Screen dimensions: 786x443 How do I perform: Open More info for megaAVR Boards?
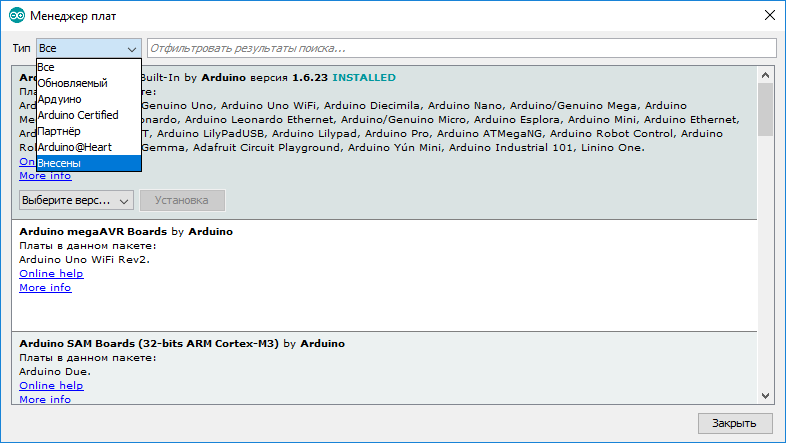tap(45, 288)
